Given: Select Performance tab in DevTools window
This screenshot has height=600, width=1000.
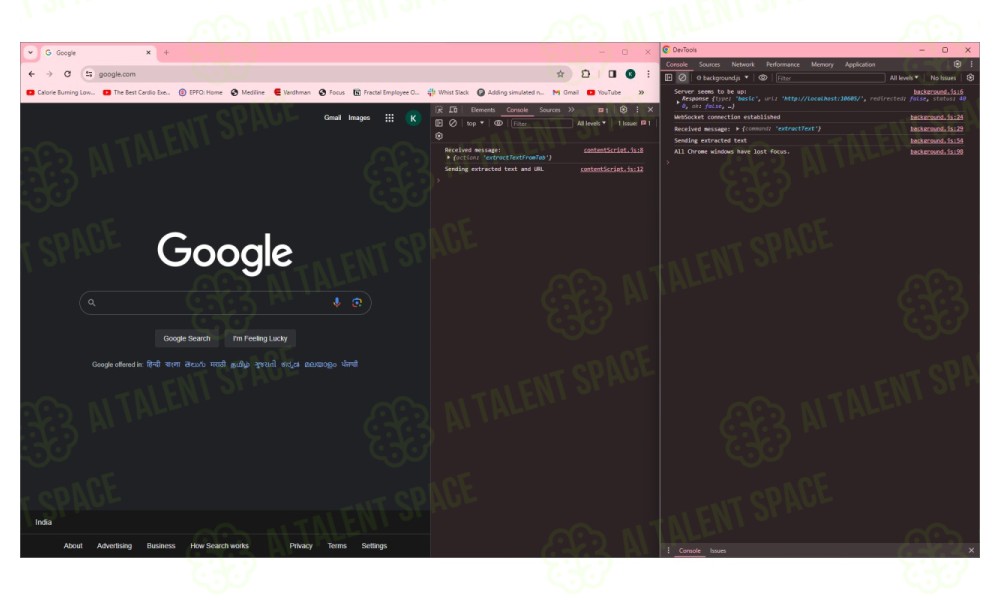Looking at the screenshot, I should [x=783, y=64].
